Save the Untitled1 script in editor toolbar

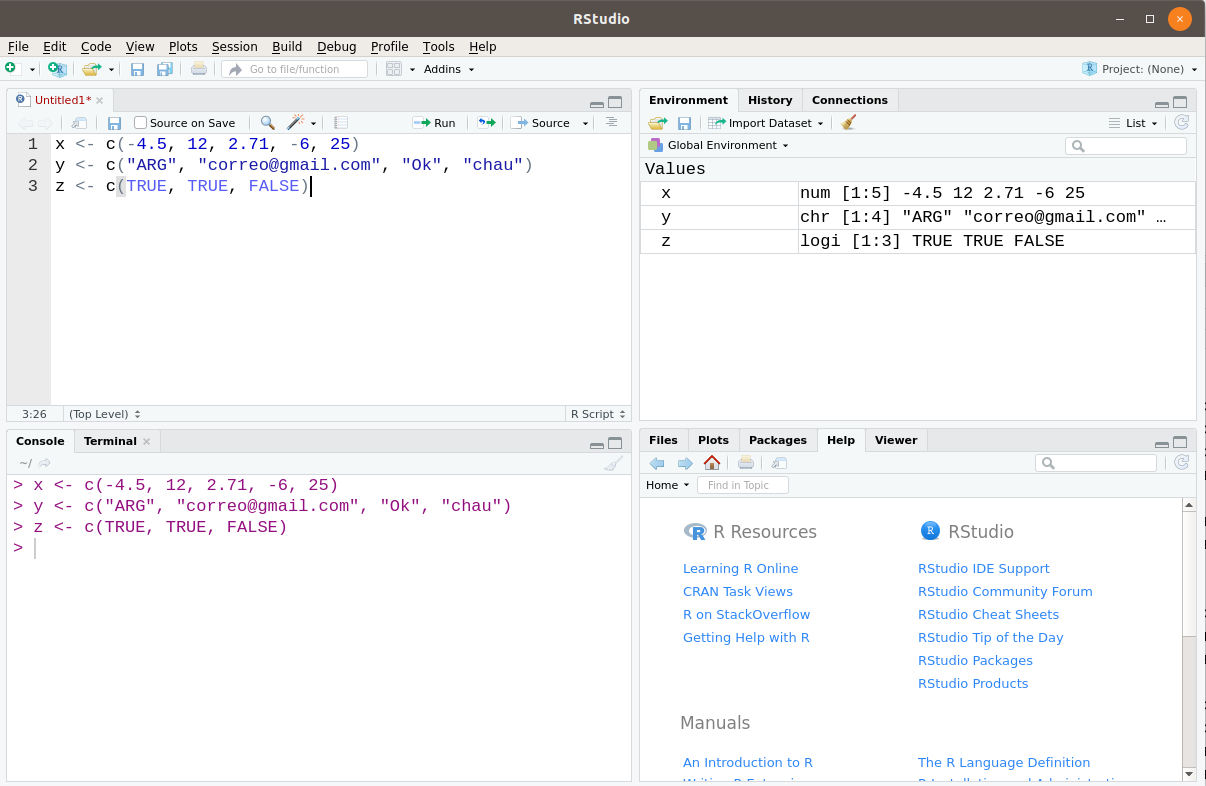tap(114, 123)
